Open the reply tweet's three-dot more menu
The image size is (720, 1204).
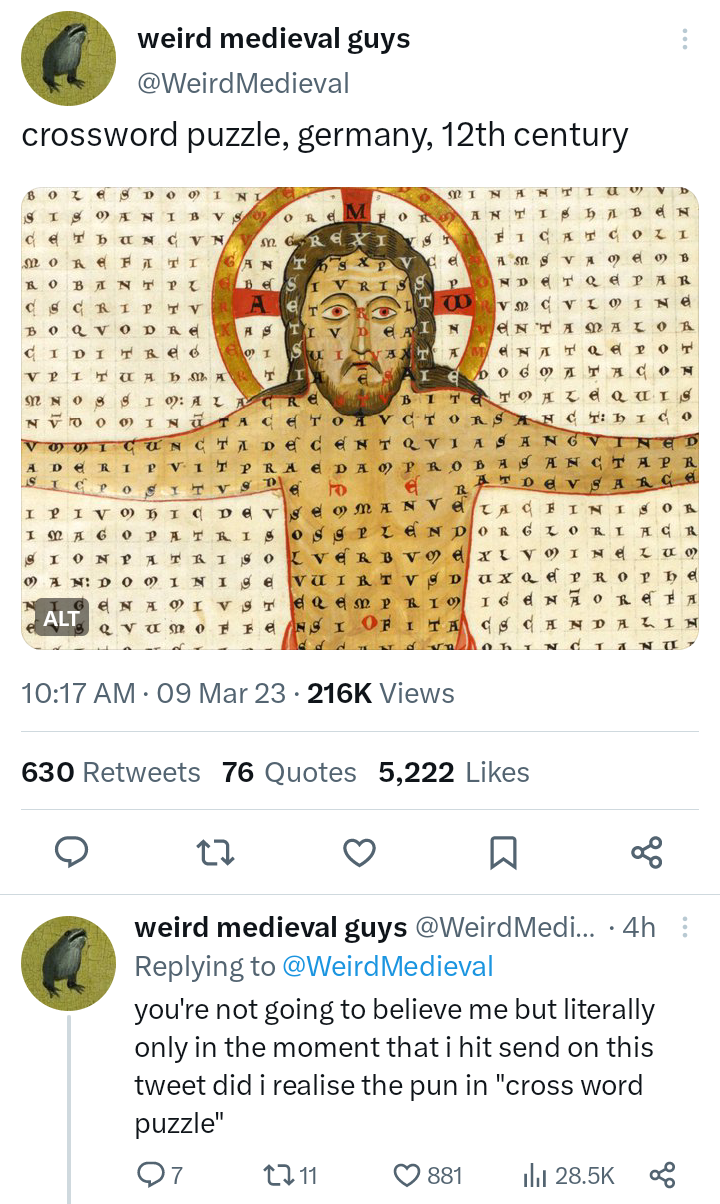pos(685,928)
